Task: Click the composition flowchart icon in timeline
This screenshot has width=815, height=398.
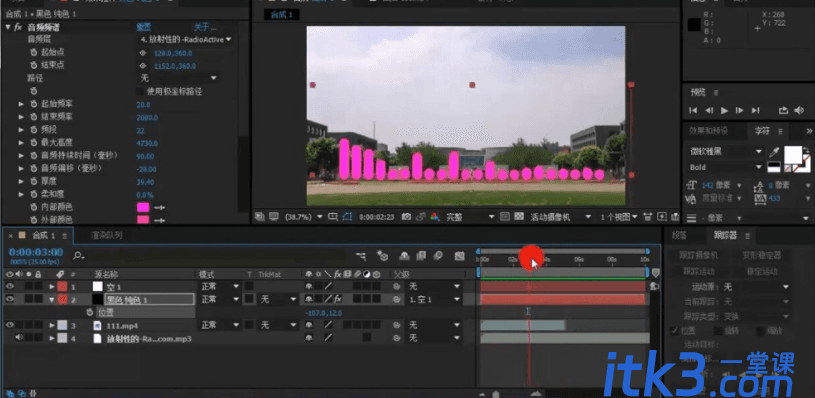Action: click(361, 256)
